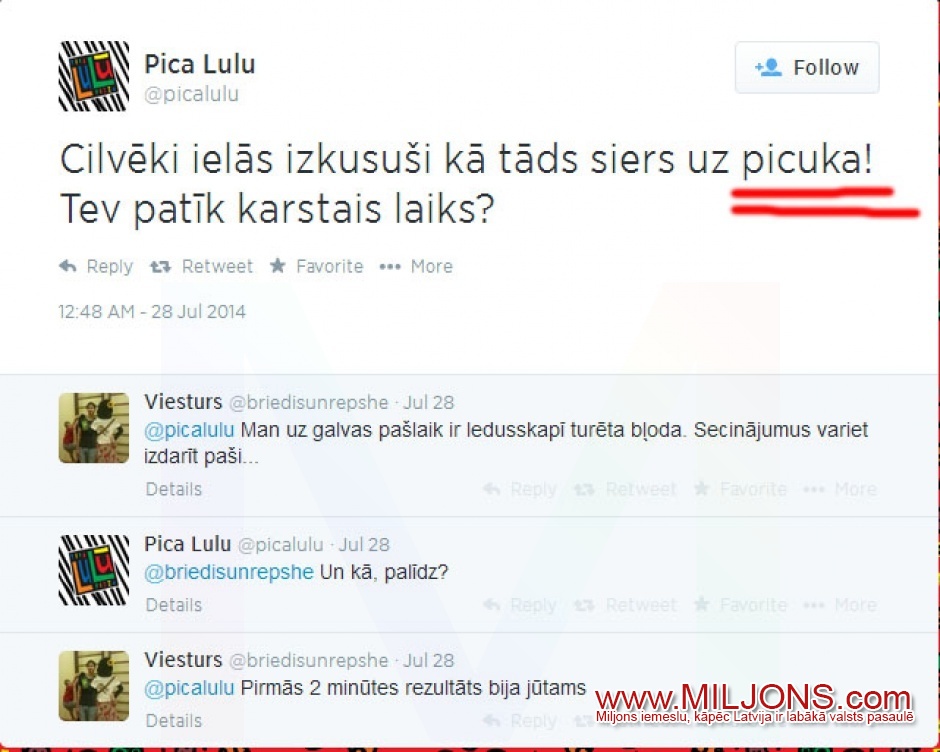Click Viesturs username in the last reply
Screen dimensions: 940x752
(x=183, y=660)
